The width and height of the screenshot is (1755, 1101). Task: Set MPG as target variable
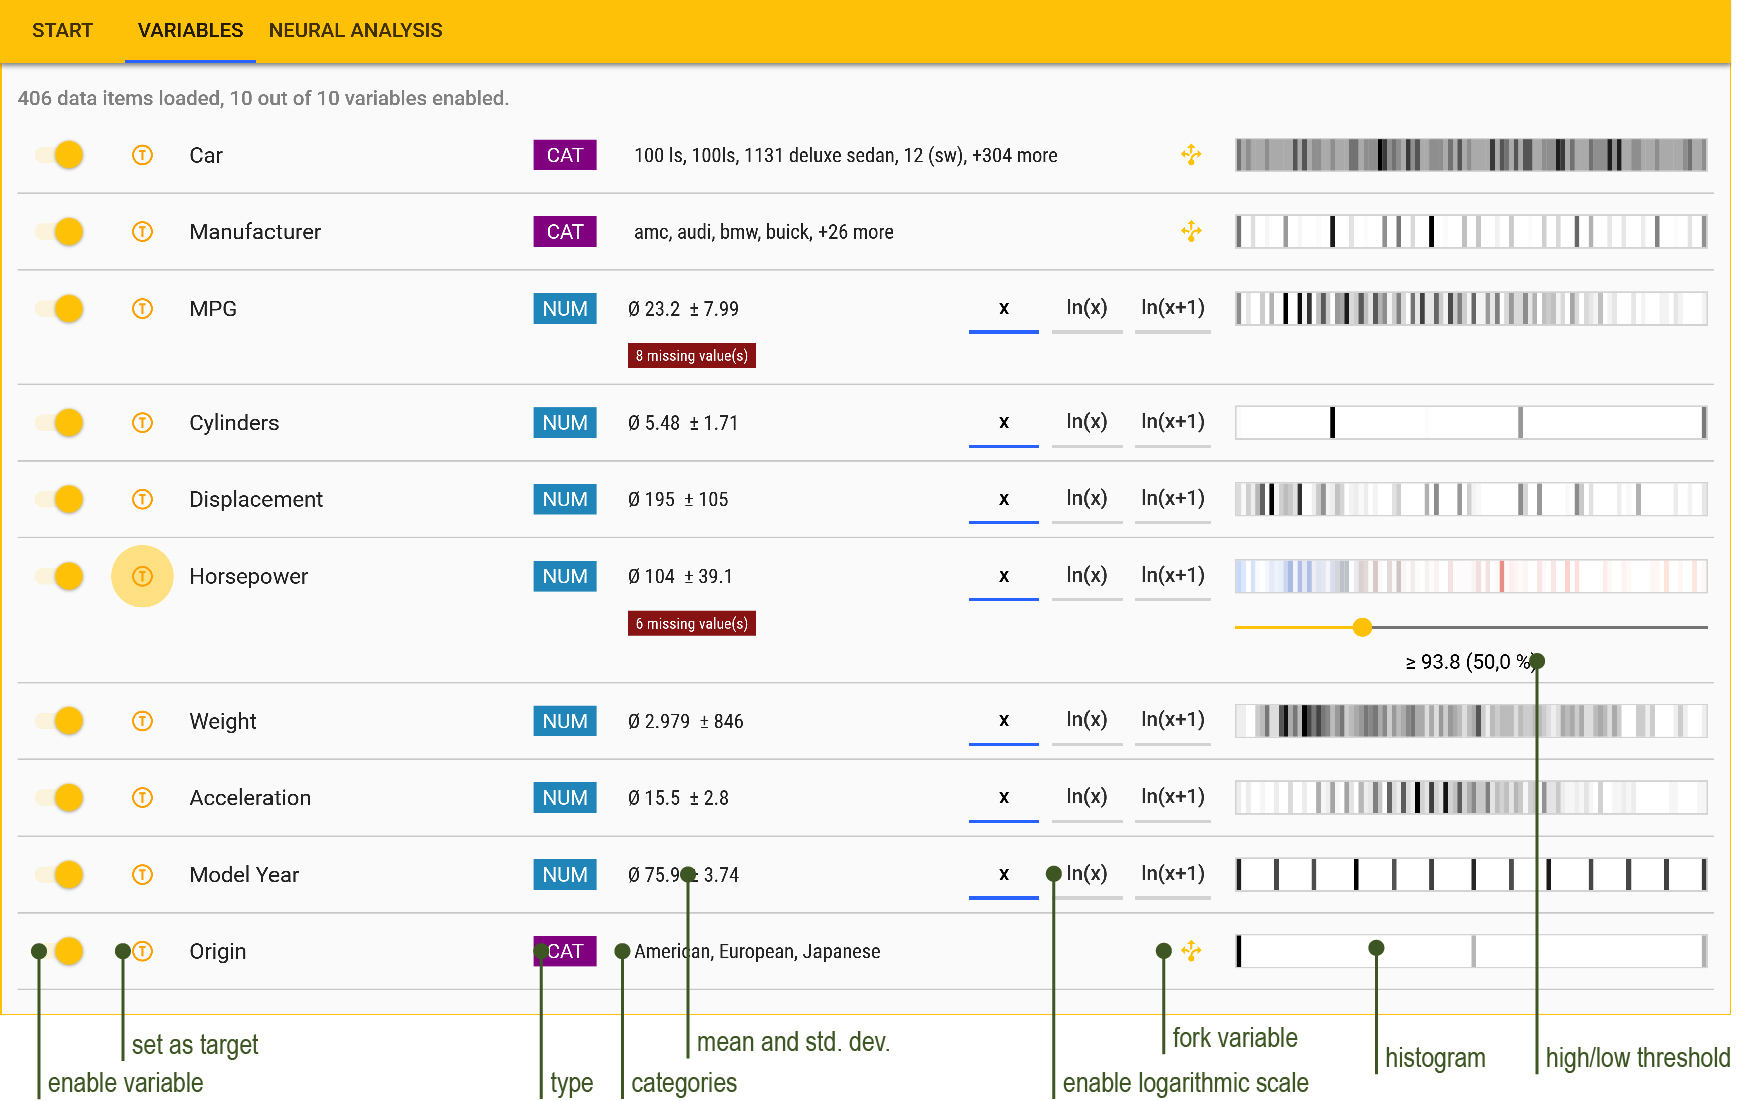pyautogui.click(x=143, y=309)
